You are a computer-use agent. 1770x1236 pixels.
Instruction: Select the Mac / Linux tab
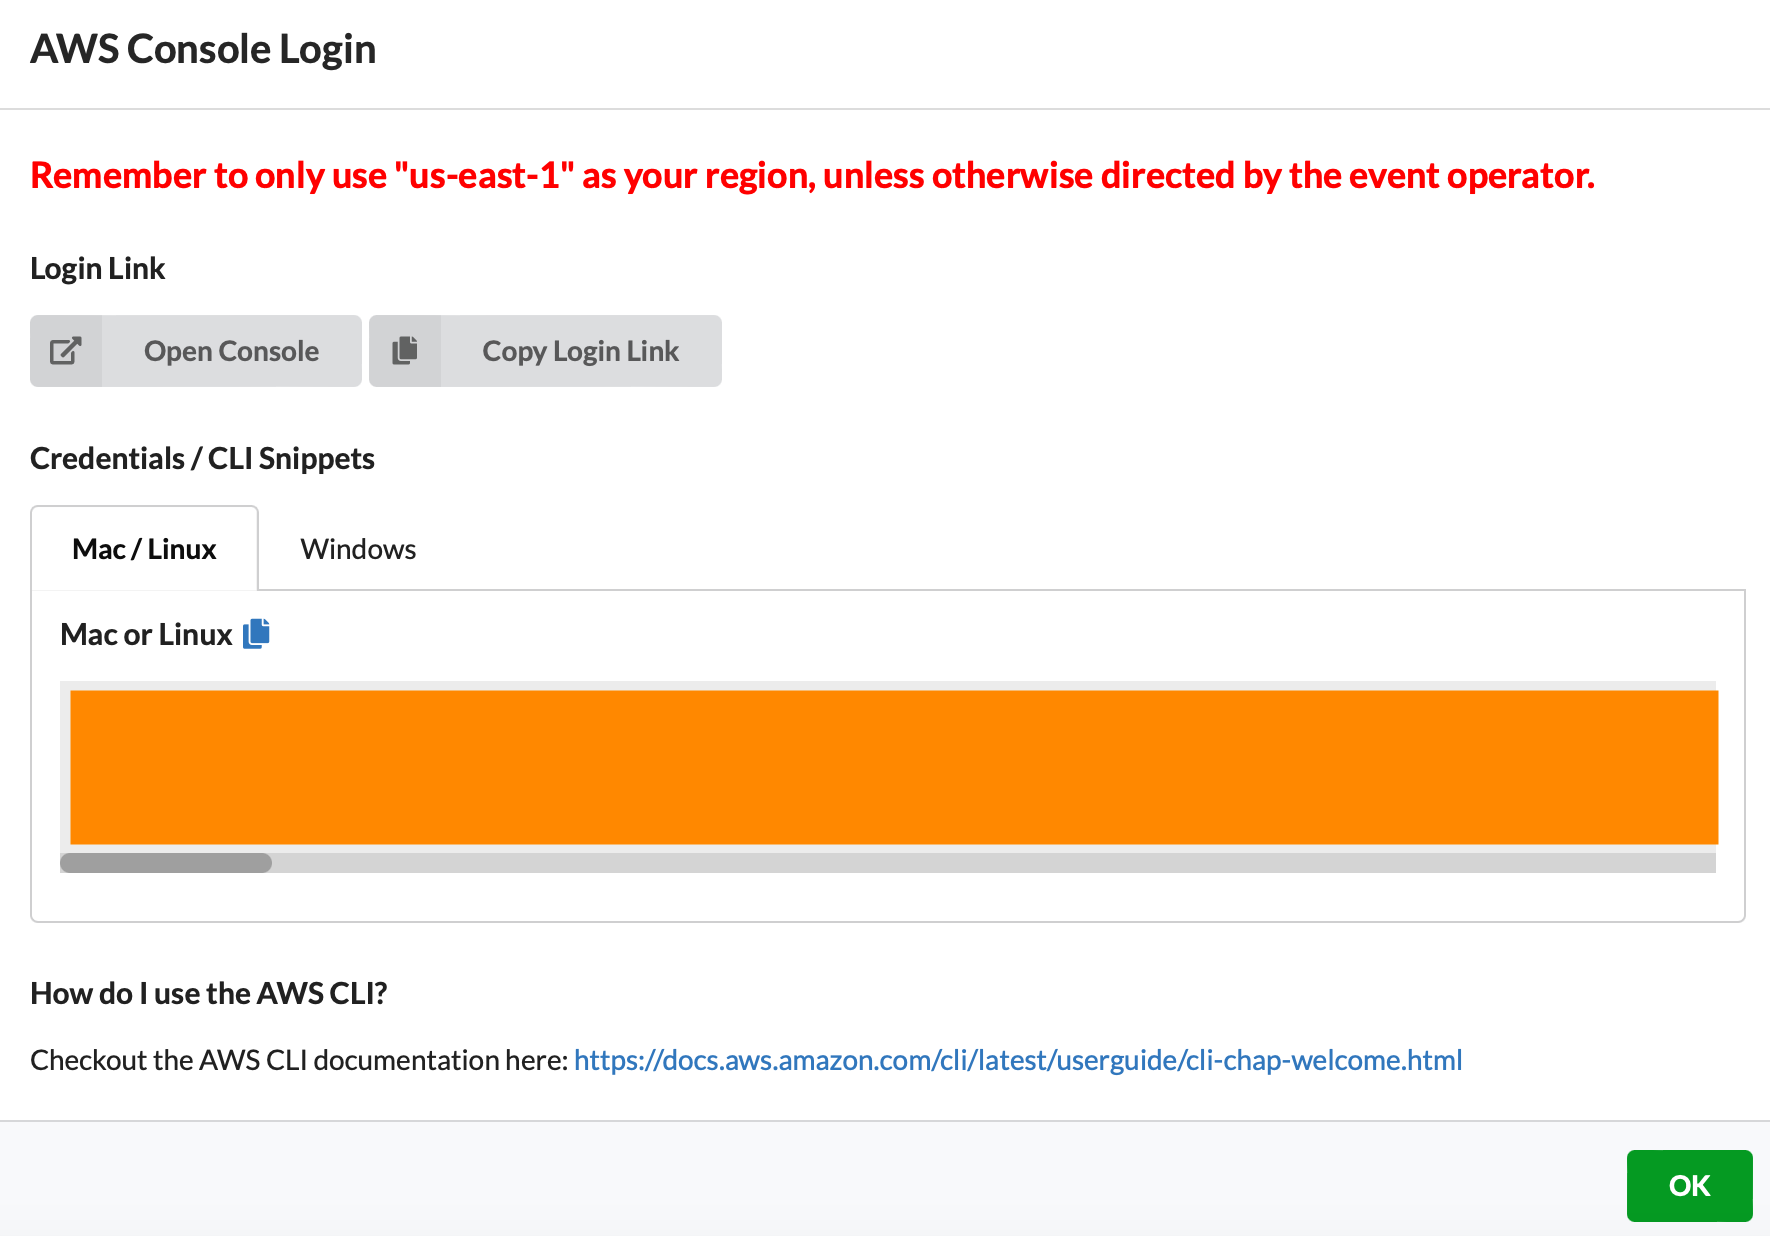point(145,549)
